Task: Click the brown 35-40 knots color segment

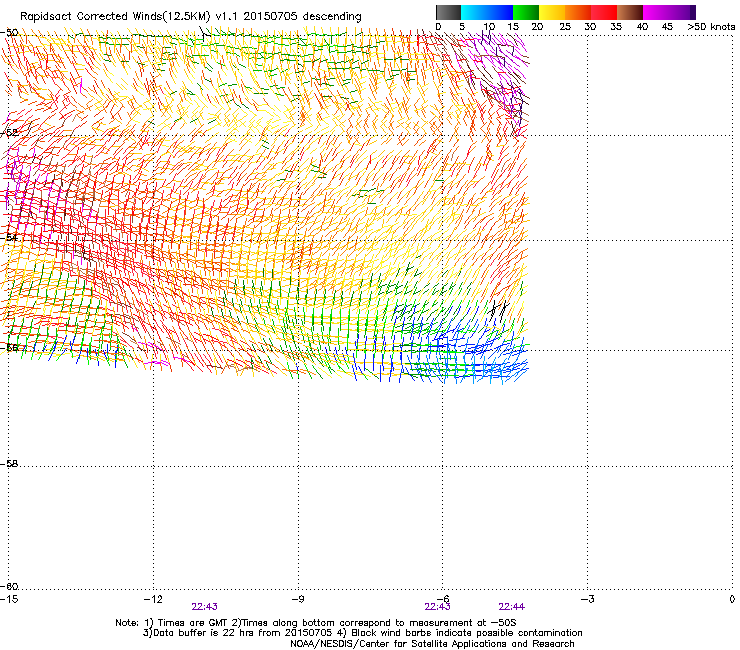Action: (630, 12)
